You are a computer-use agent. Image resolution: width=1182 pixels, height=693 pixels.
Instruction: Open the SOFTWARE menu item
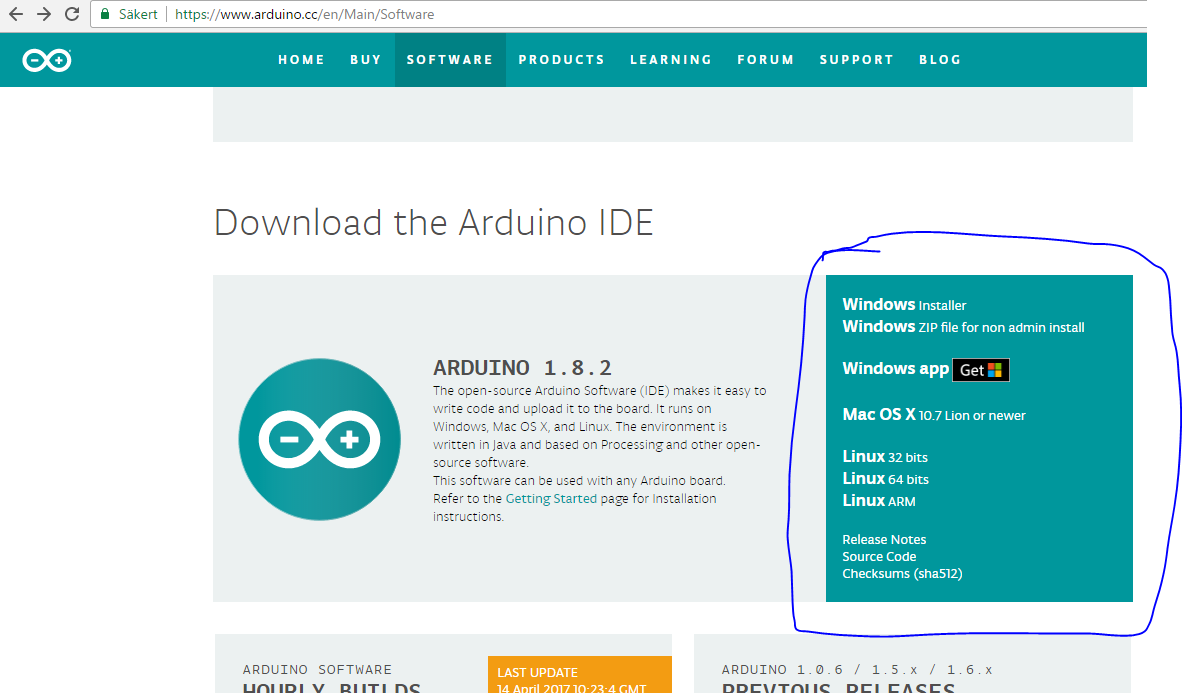(x=450, y=59)
